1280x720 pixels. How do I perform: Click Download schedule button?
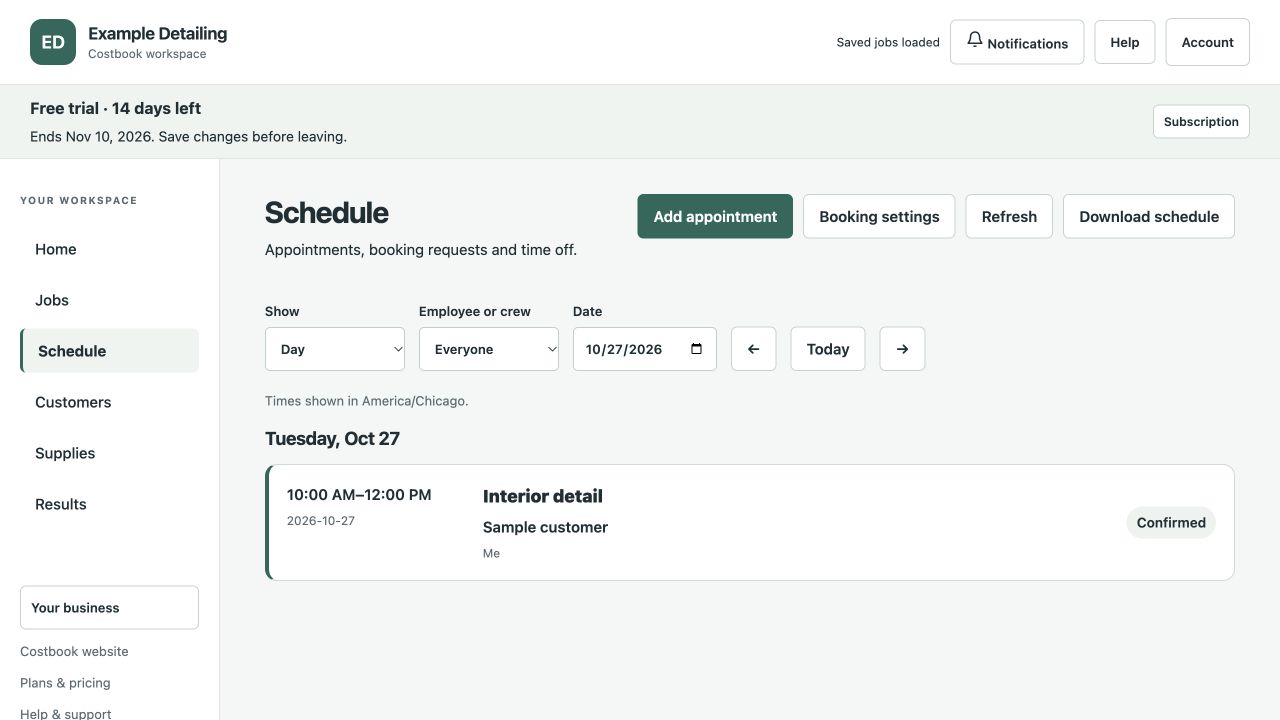pos(1149,216)
